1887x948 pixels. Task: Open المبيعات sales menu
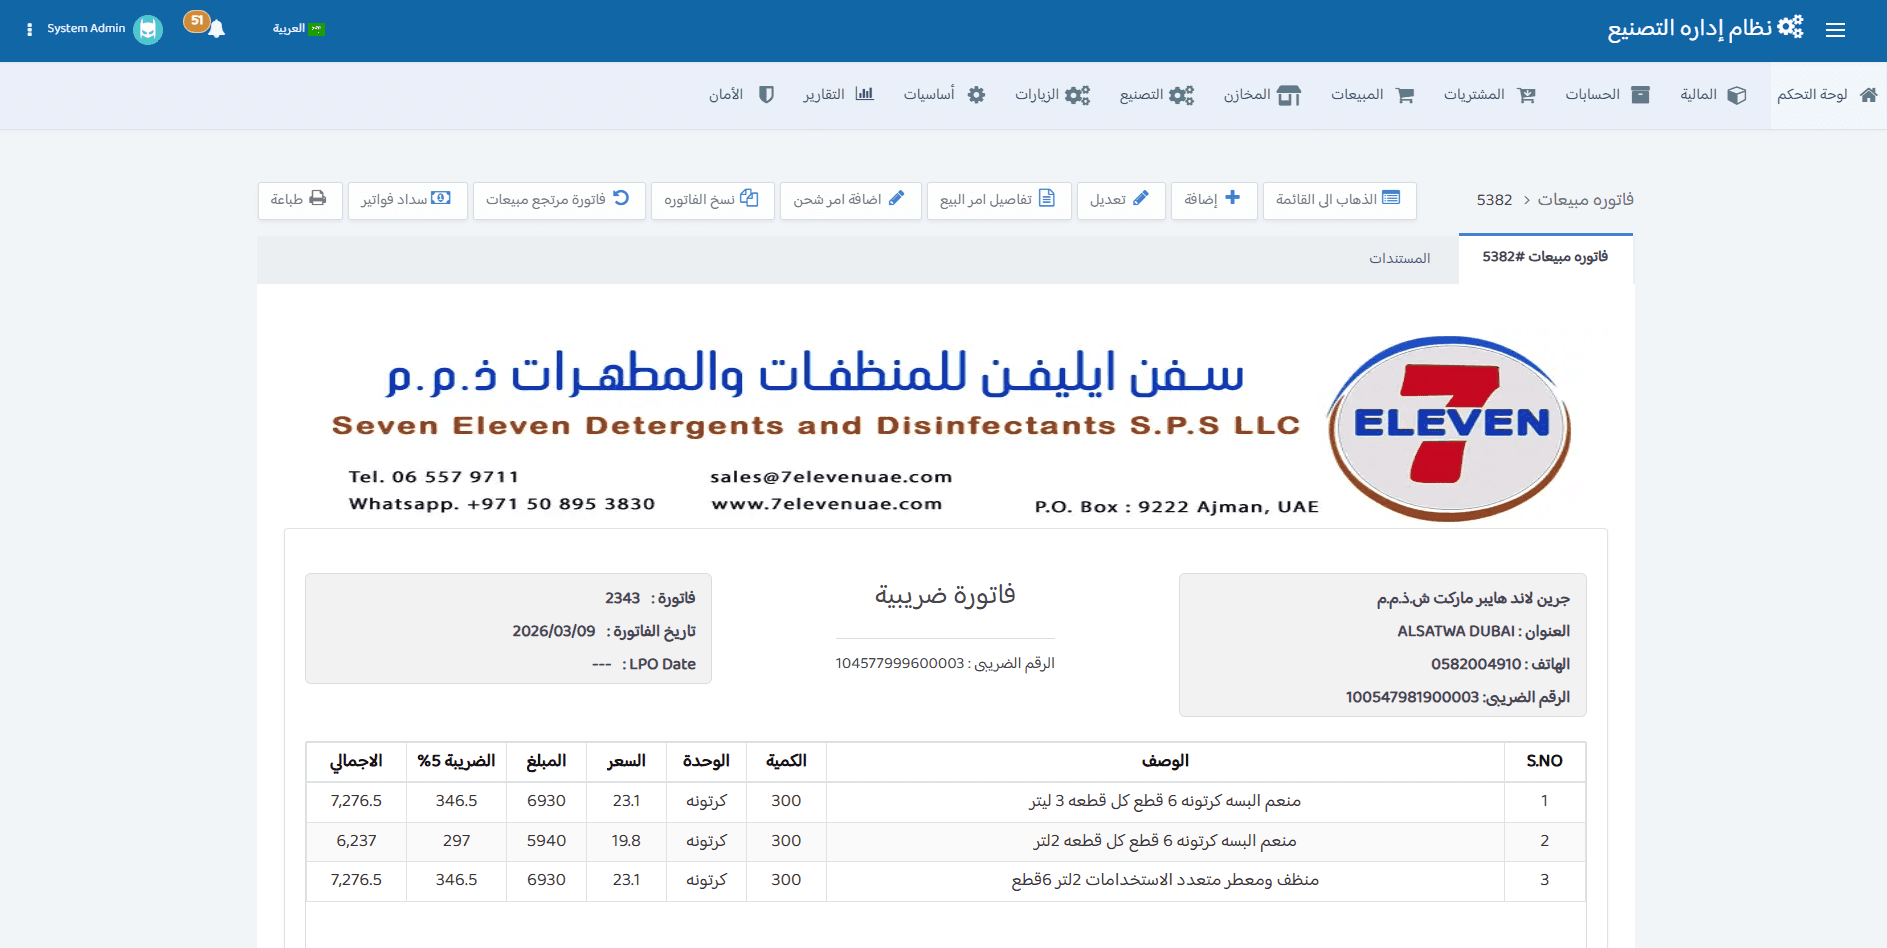tap(1372, 95)
